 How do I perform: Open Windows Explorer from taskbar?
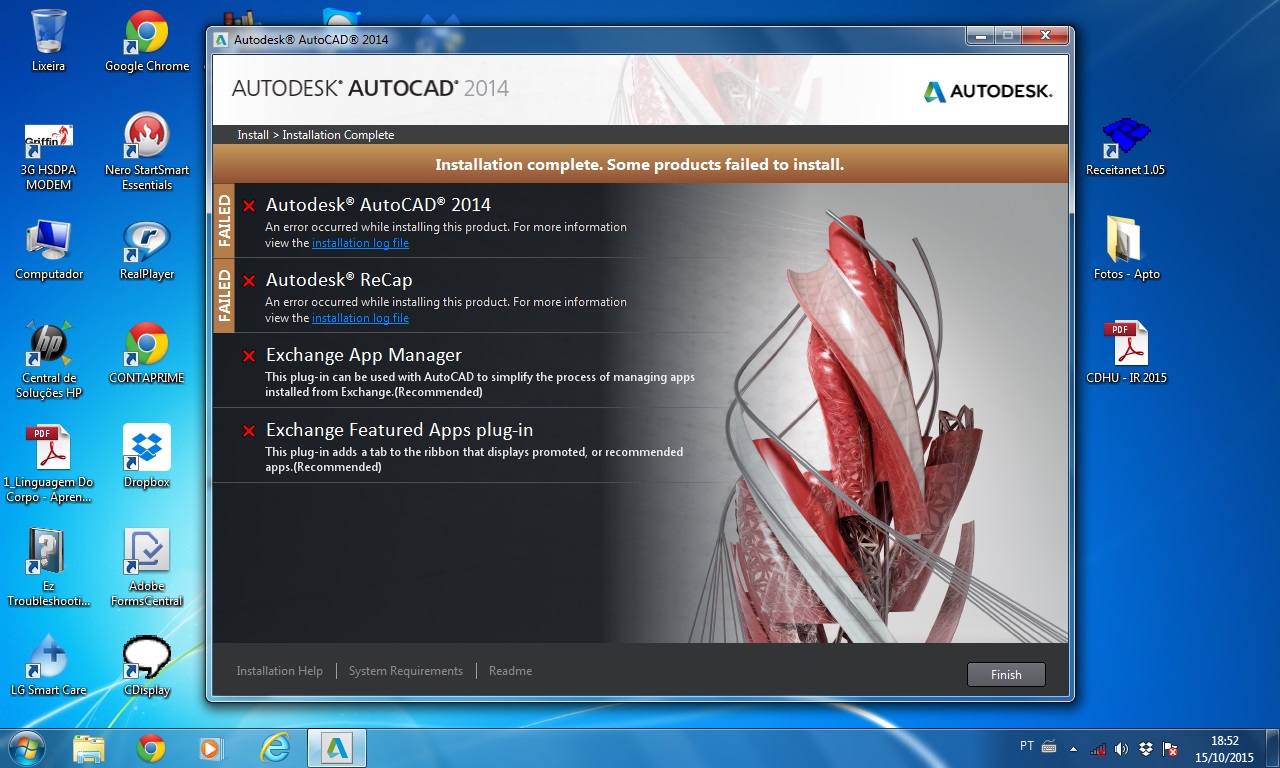pos(88,748)
